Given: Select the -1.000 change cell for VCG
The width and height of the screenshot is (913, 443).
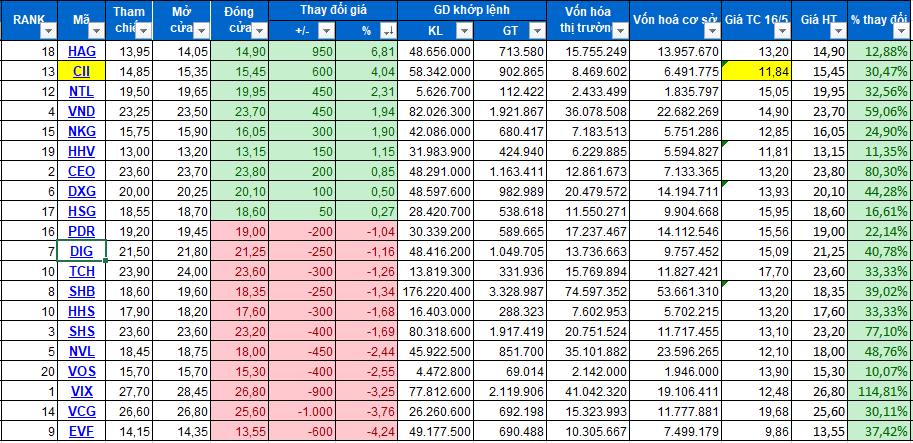Looking at the screenshot, I should point(303,413).
